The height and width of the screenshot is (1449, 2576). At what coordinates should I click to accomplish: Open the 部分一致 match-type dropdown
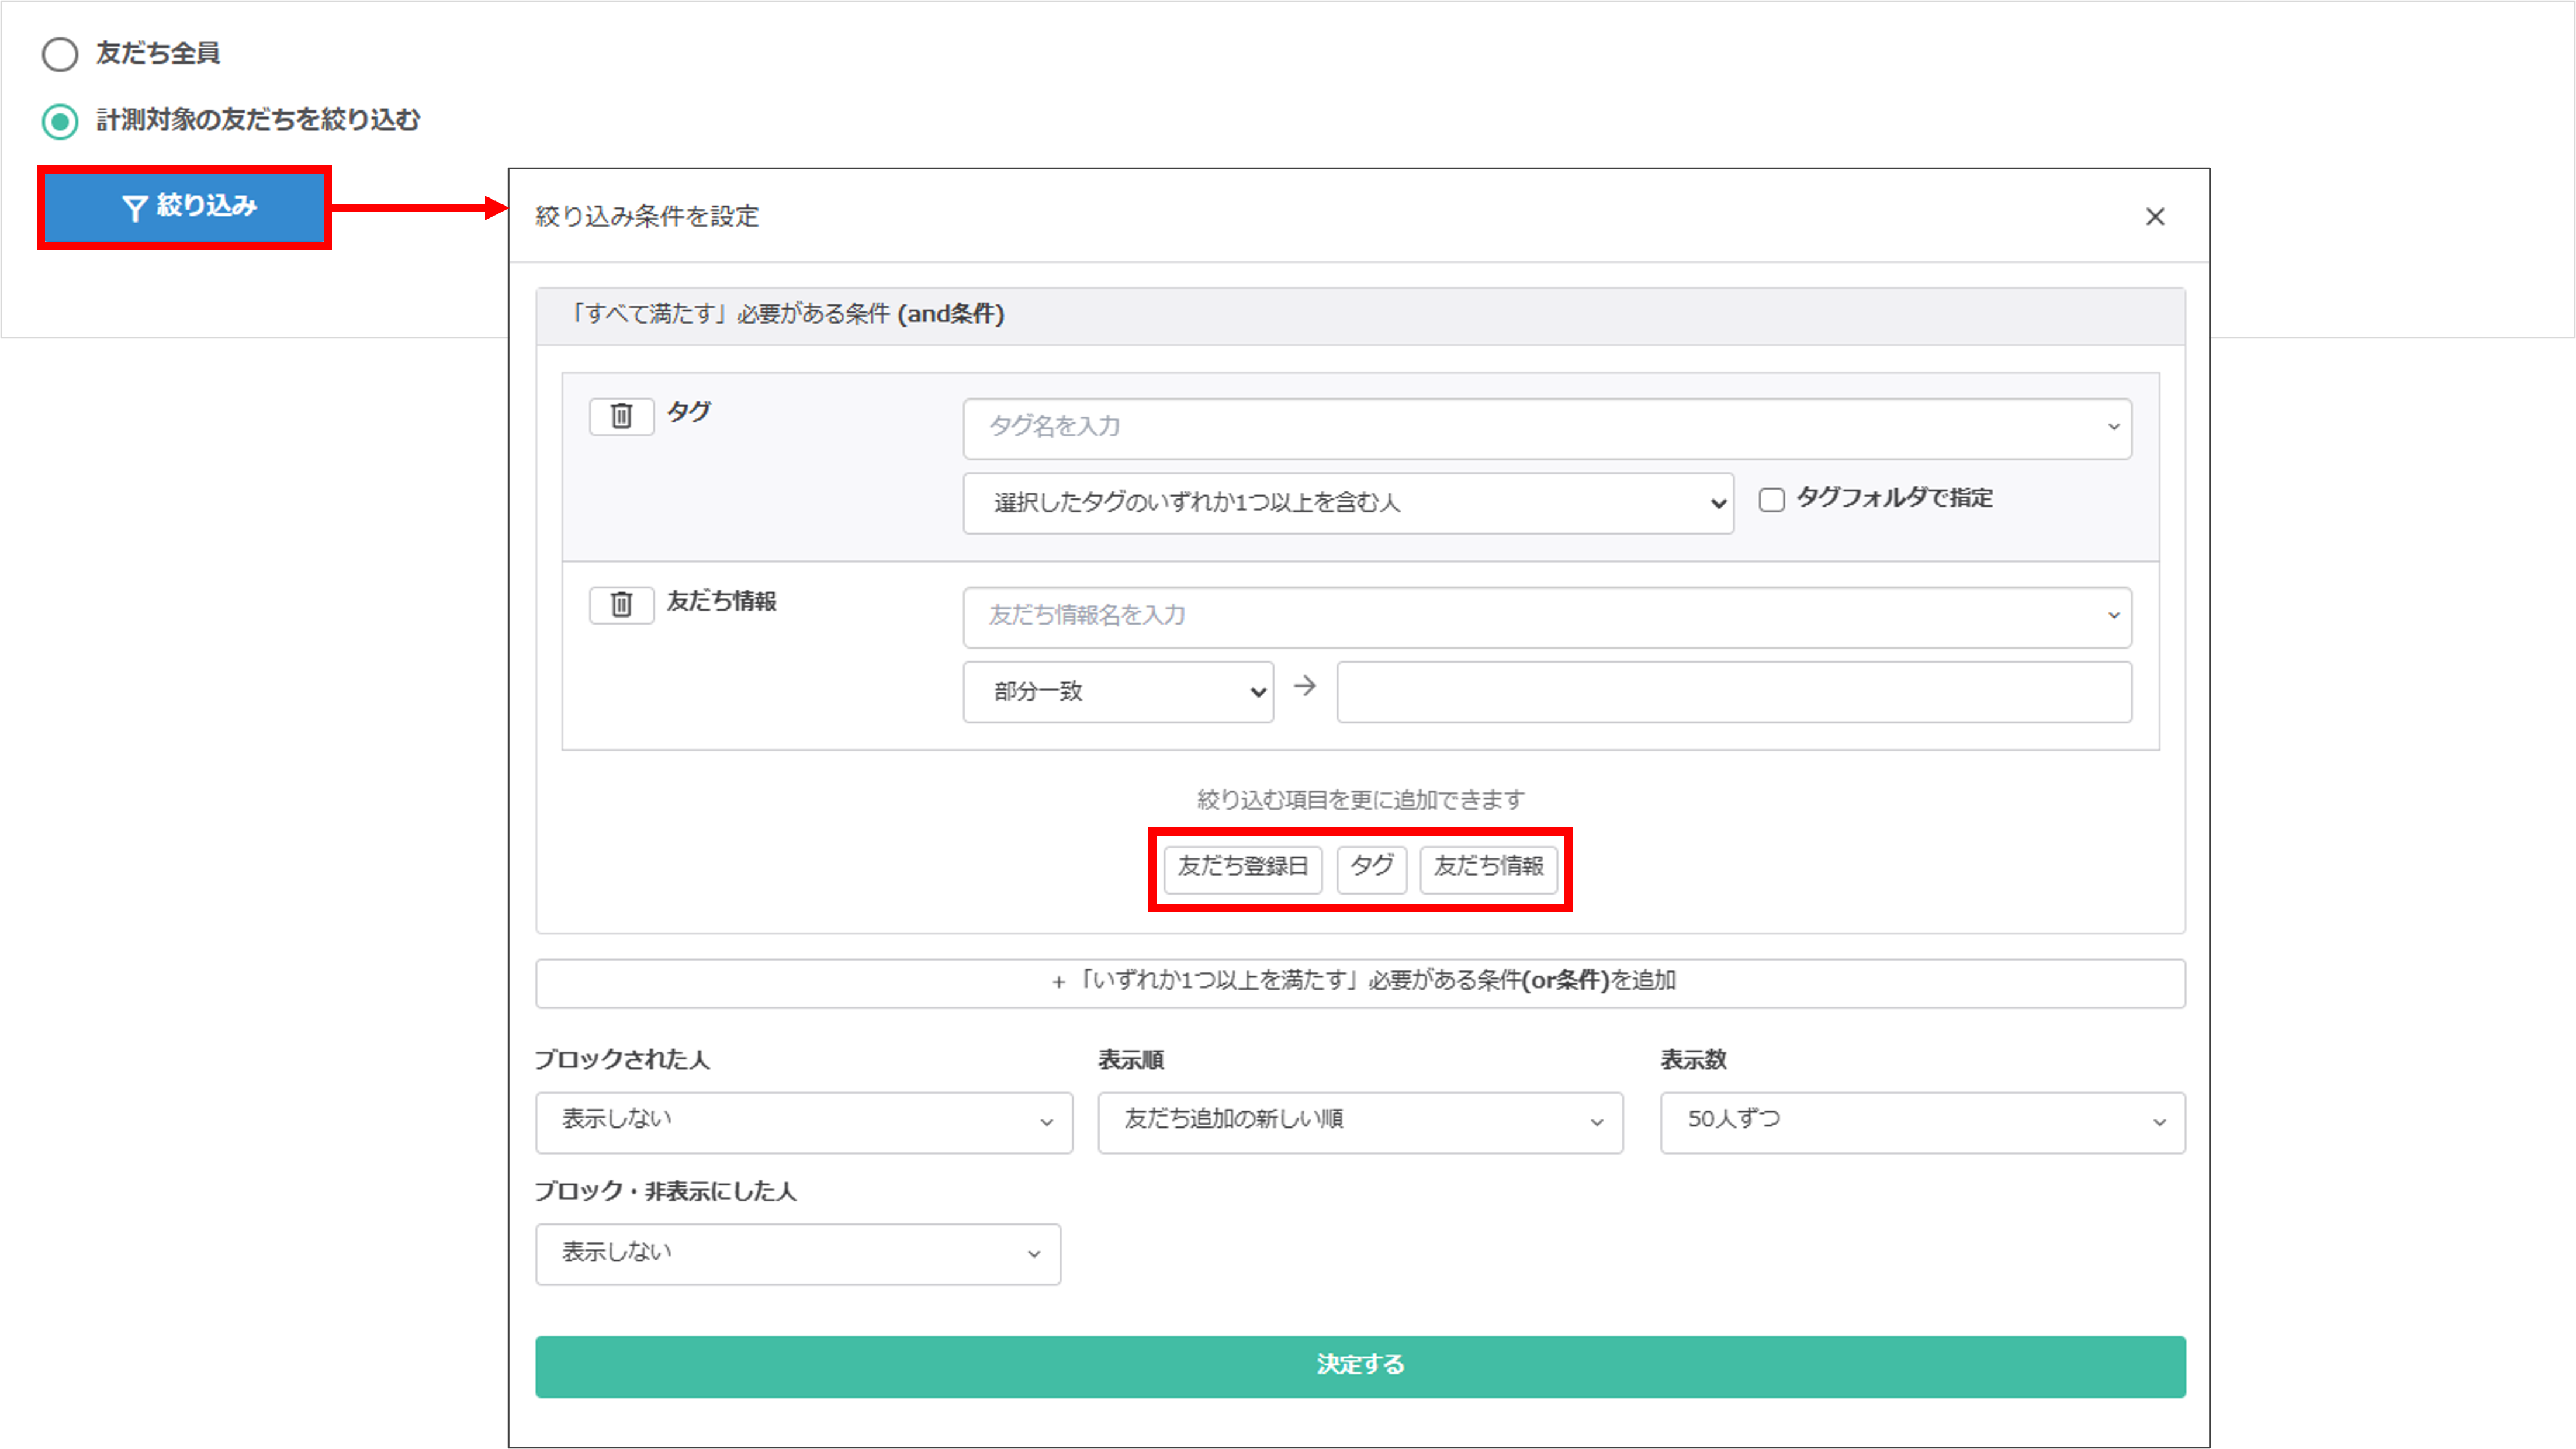1117,691
